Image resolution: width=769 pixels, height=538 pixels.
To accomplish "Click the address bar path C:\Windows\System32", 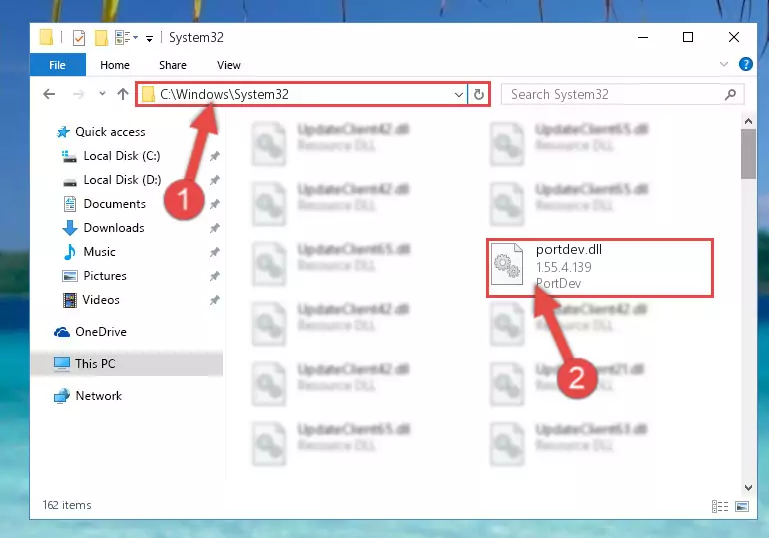I will (224, 94).
